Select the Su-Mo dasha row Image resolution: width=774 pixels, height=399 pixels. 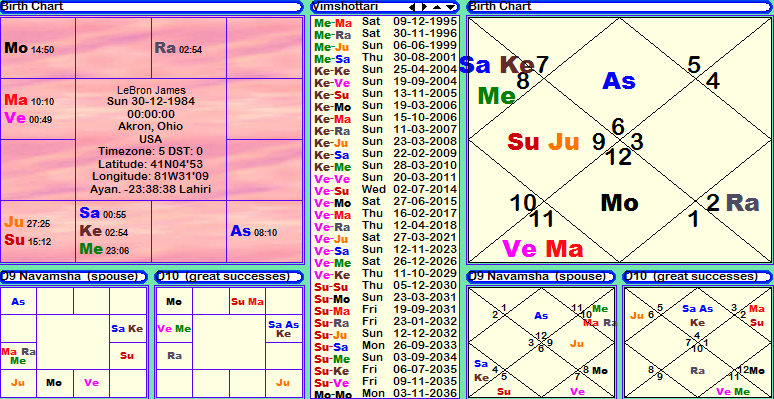click(x=386, y=298)
